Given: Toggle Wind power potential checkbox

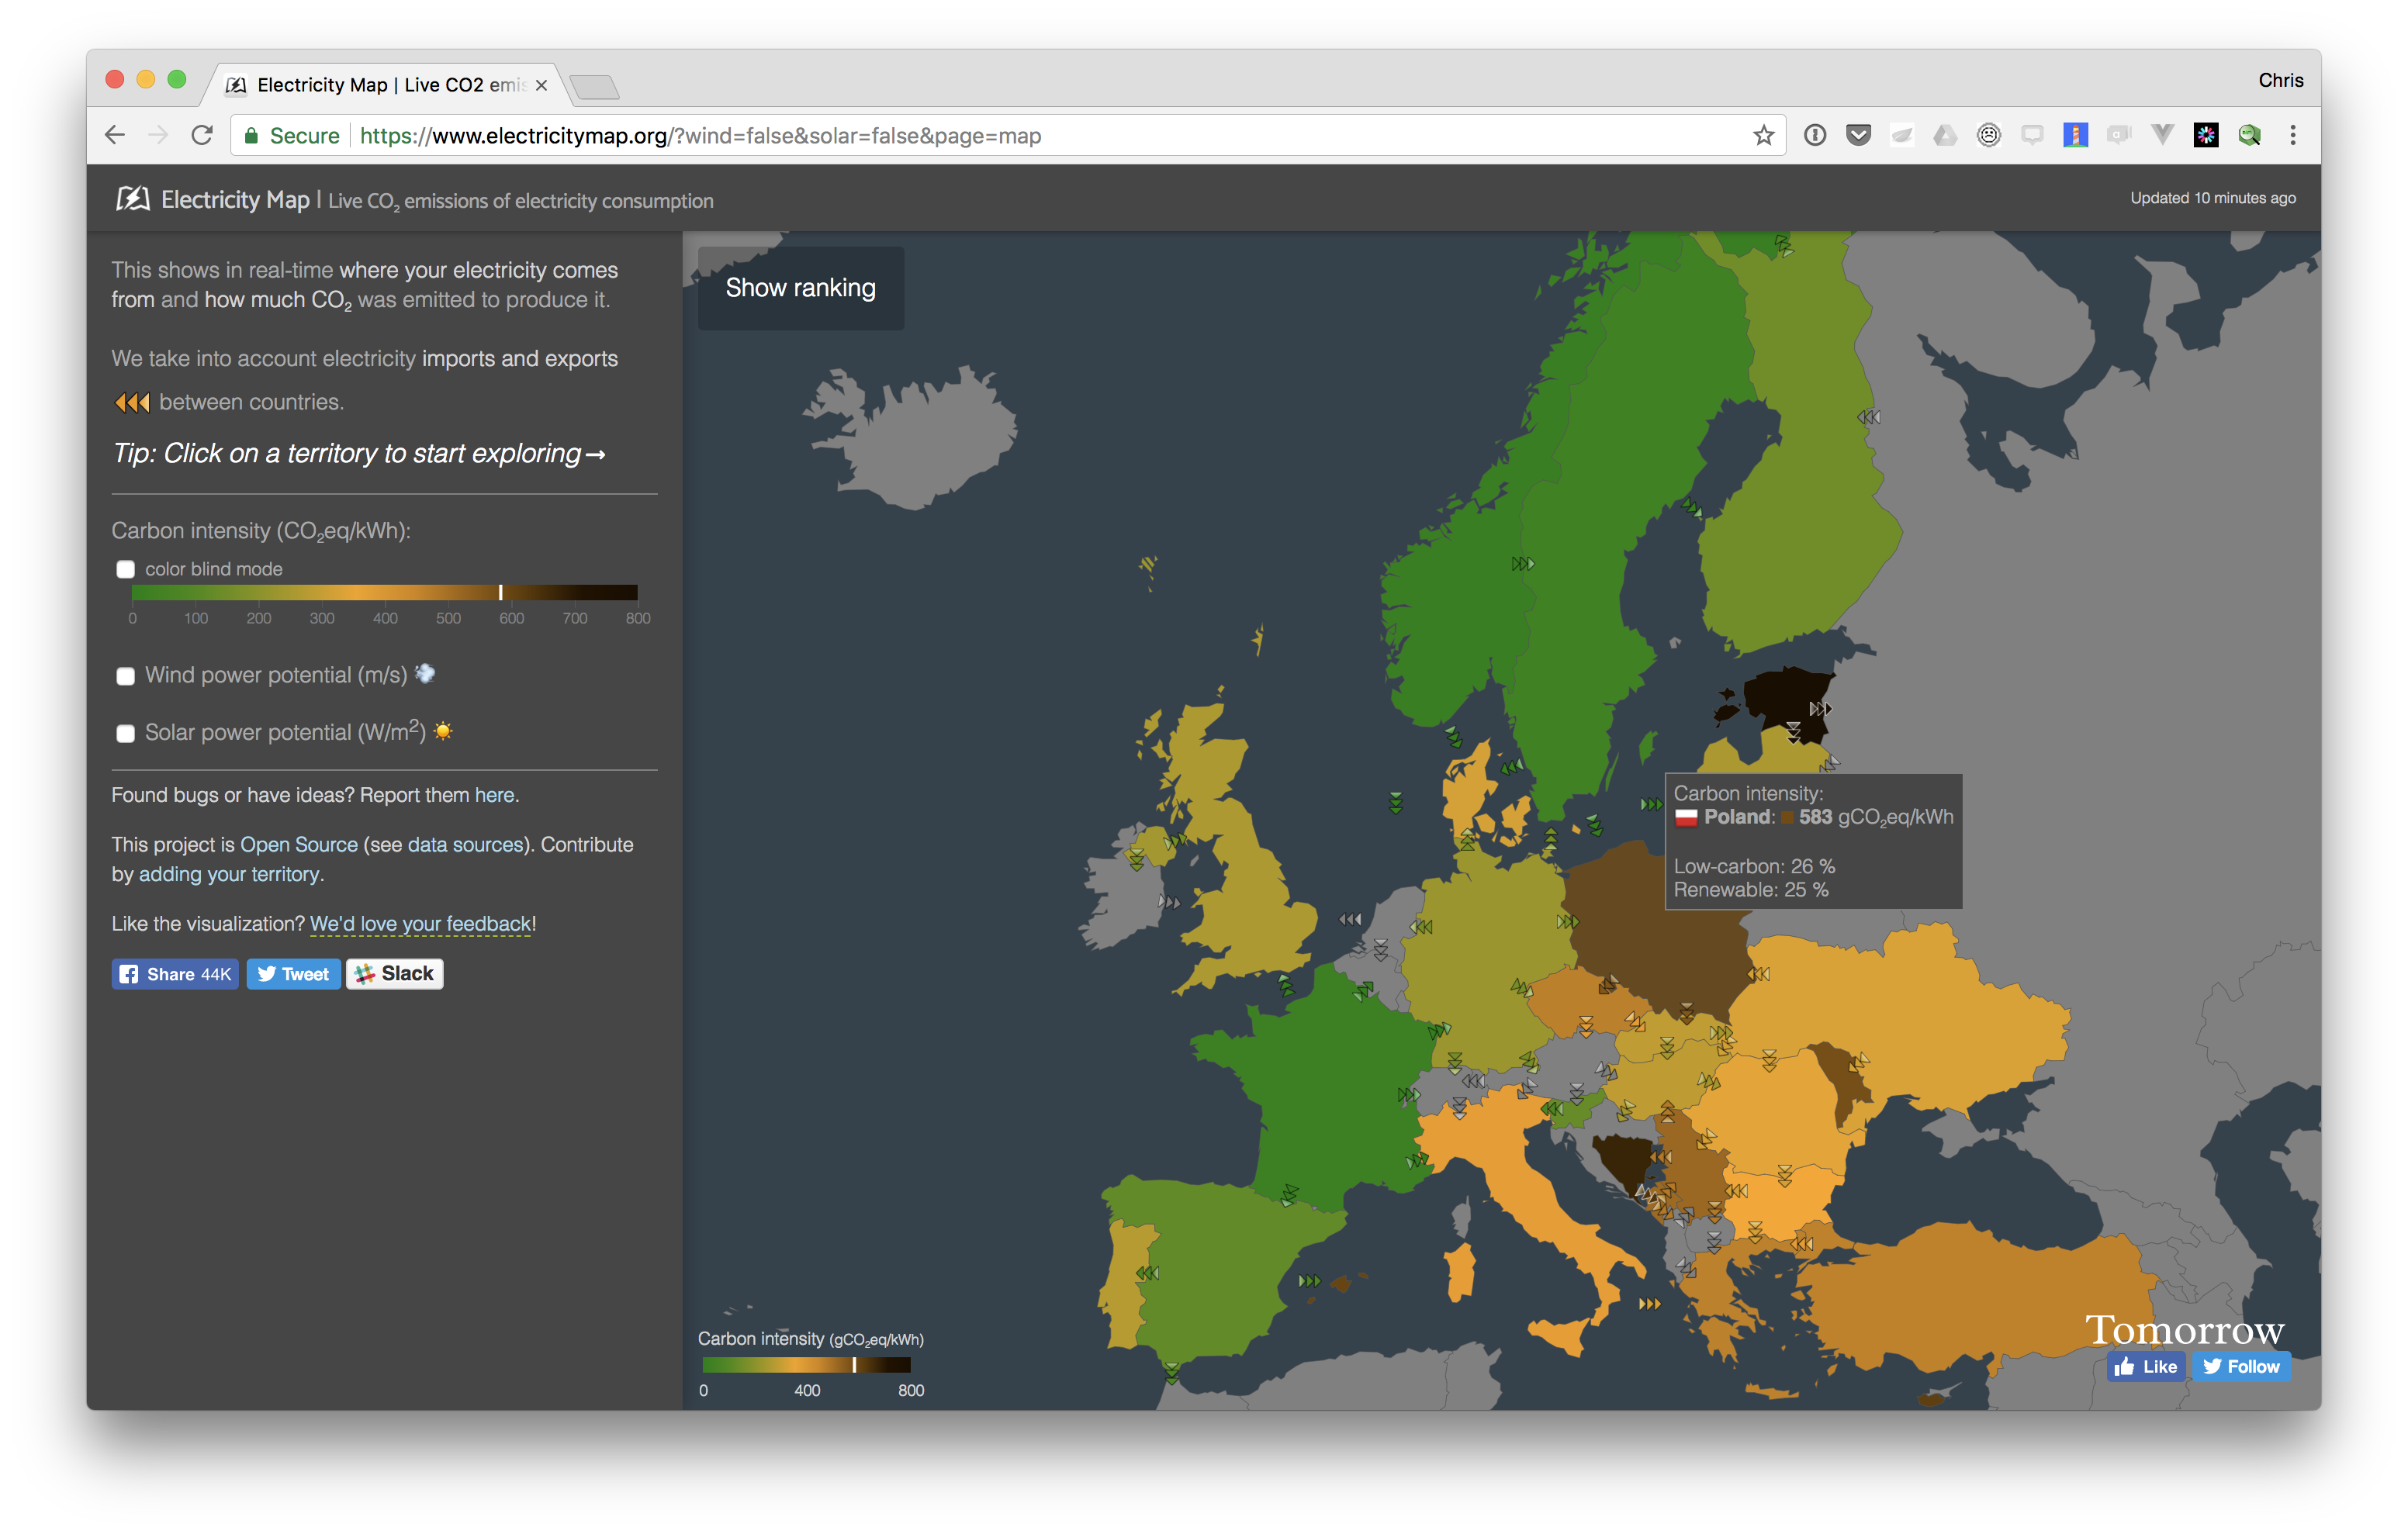Looking at the screenshot, I should [x=126, y=676].
